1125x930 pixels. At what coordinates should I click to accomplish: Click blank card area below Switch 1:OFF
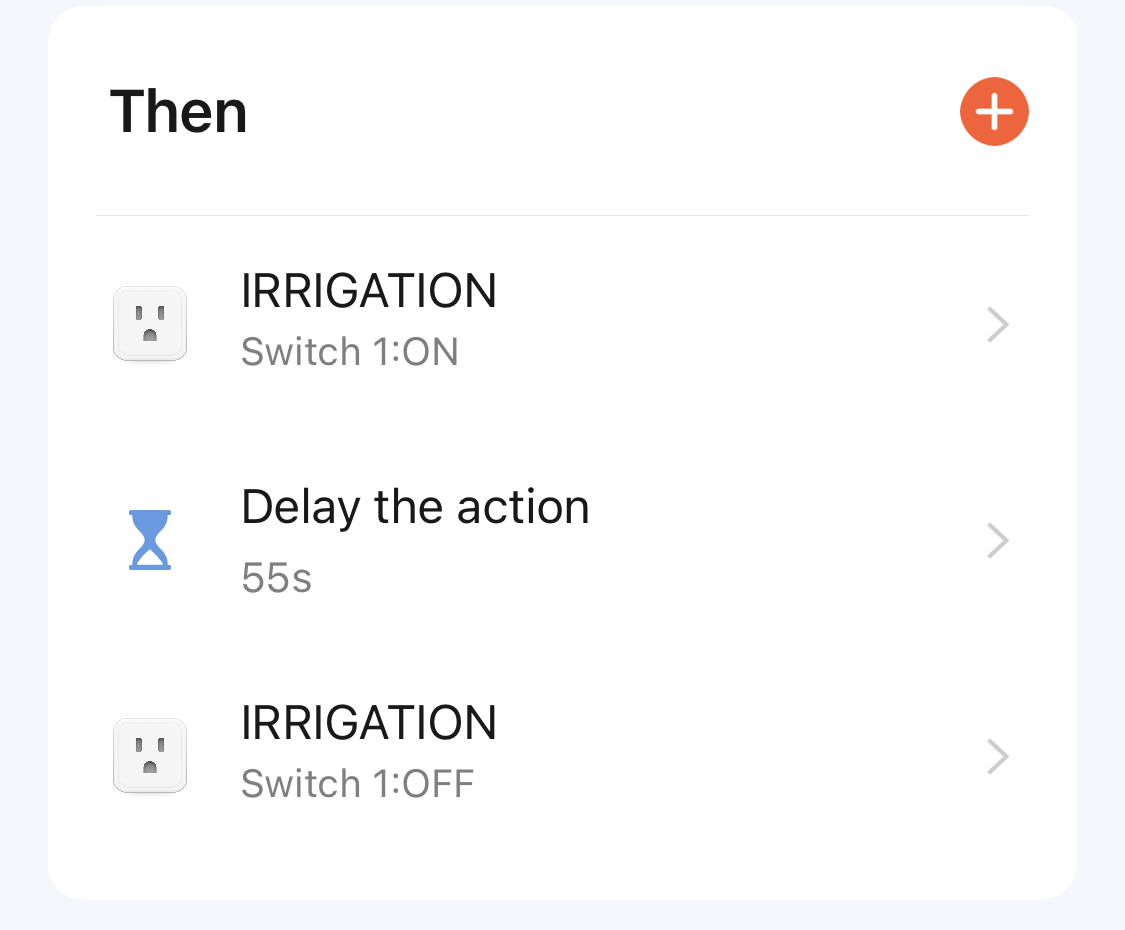(x=562, y=850)
